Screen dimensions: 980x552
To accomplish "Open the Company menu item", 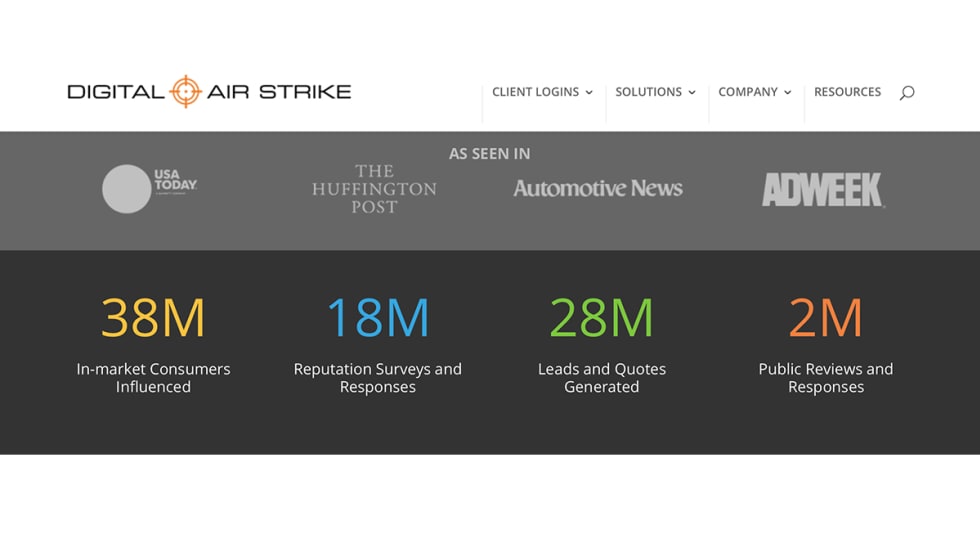I will tap(747, 92).
